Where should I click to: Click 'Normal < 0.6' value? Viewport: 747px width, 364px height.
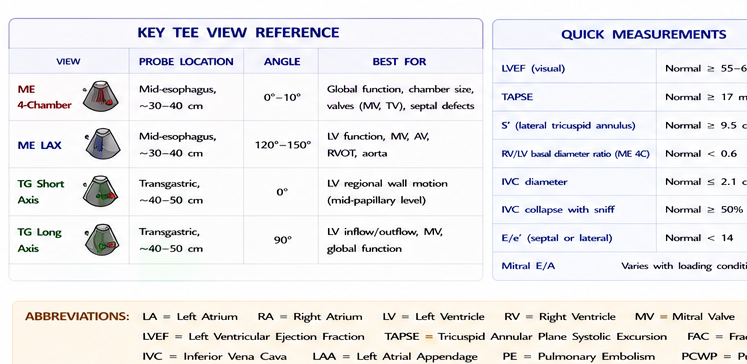tap(701, 154)
